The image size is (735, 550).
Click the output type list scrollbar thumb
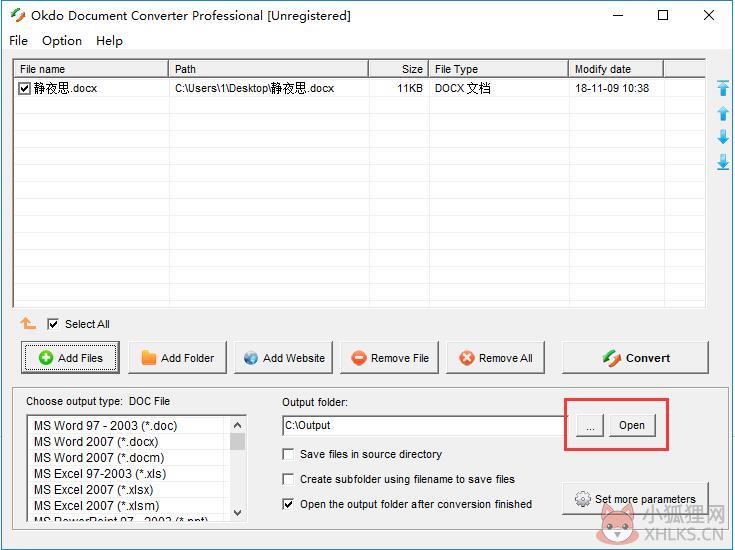(237, 441)
